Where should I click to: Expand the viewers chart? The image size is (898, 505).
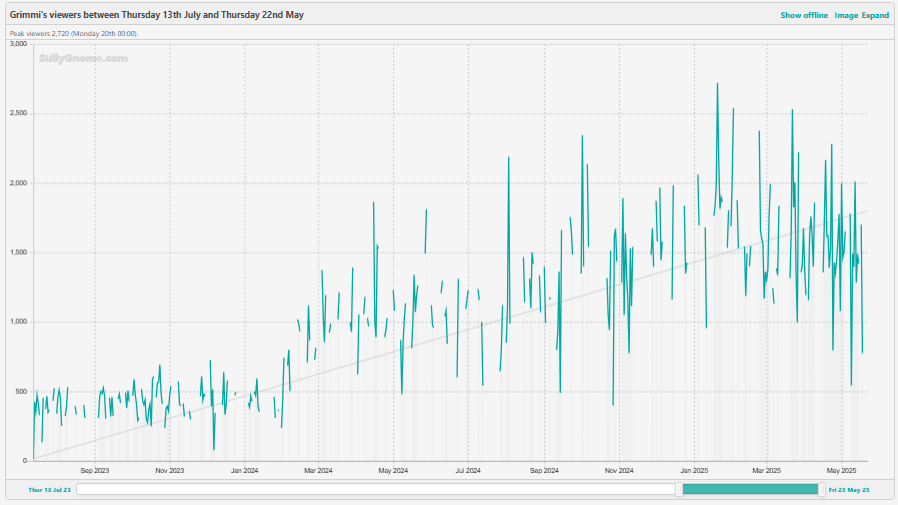875,15
